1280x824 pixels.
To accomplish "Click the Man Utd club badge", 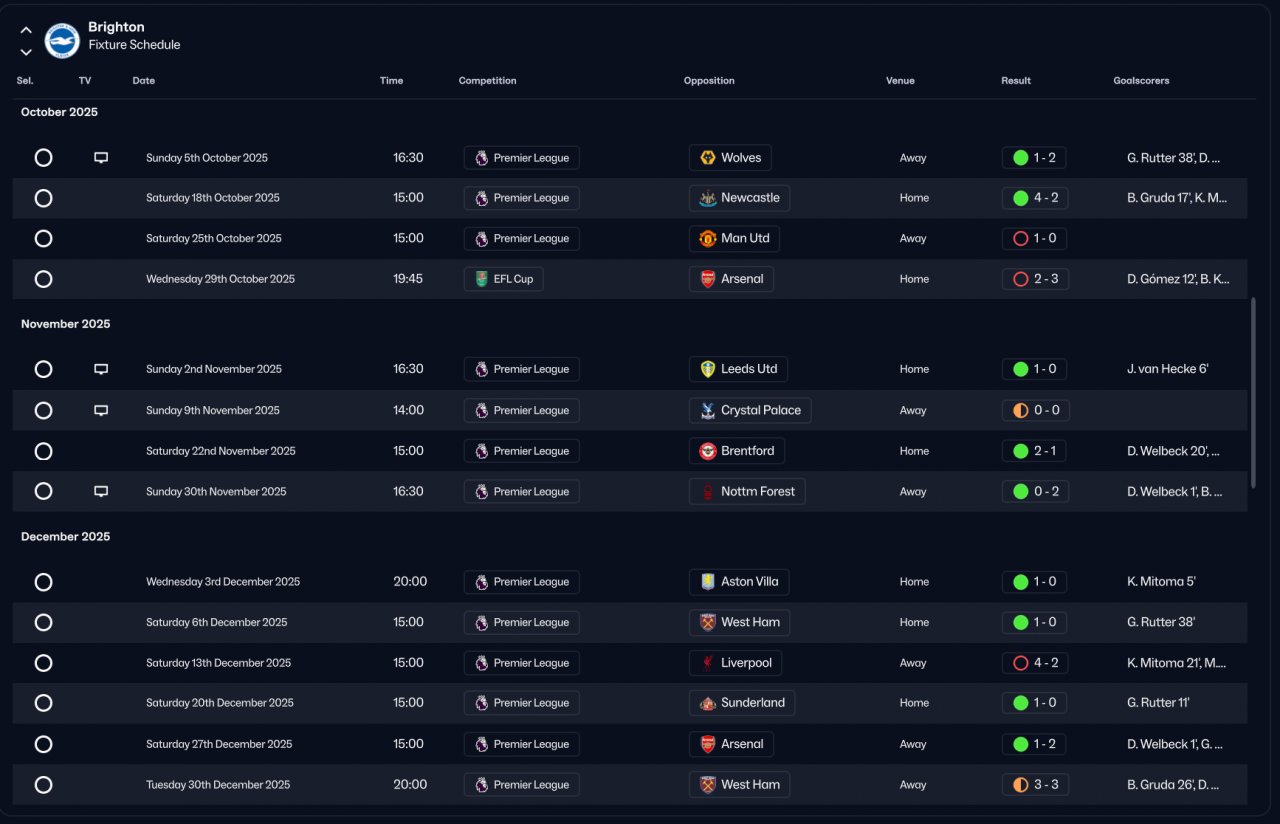I will point(708,238).
